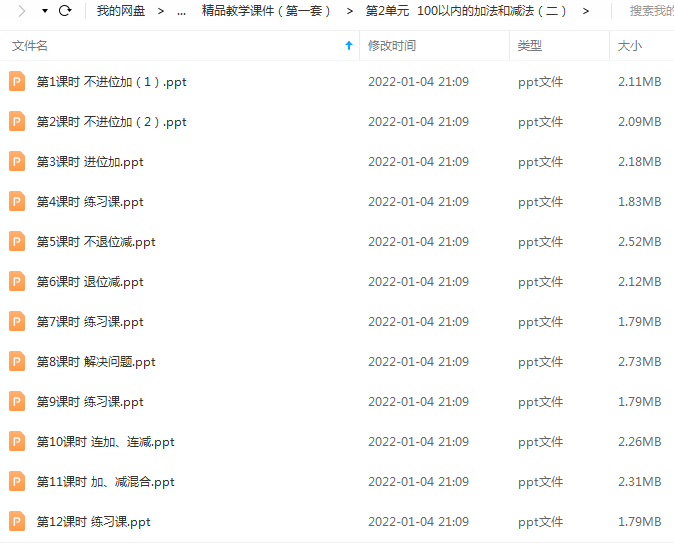
Task: Expand the collapsed breadcrumb ellipsis
Action: (x=181, y=12)
